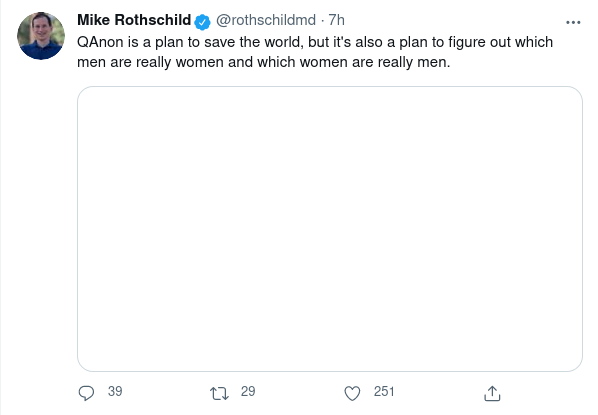Click the 251 likes count
The height and width of the screenshot is (415, 598).
(384, 391)
